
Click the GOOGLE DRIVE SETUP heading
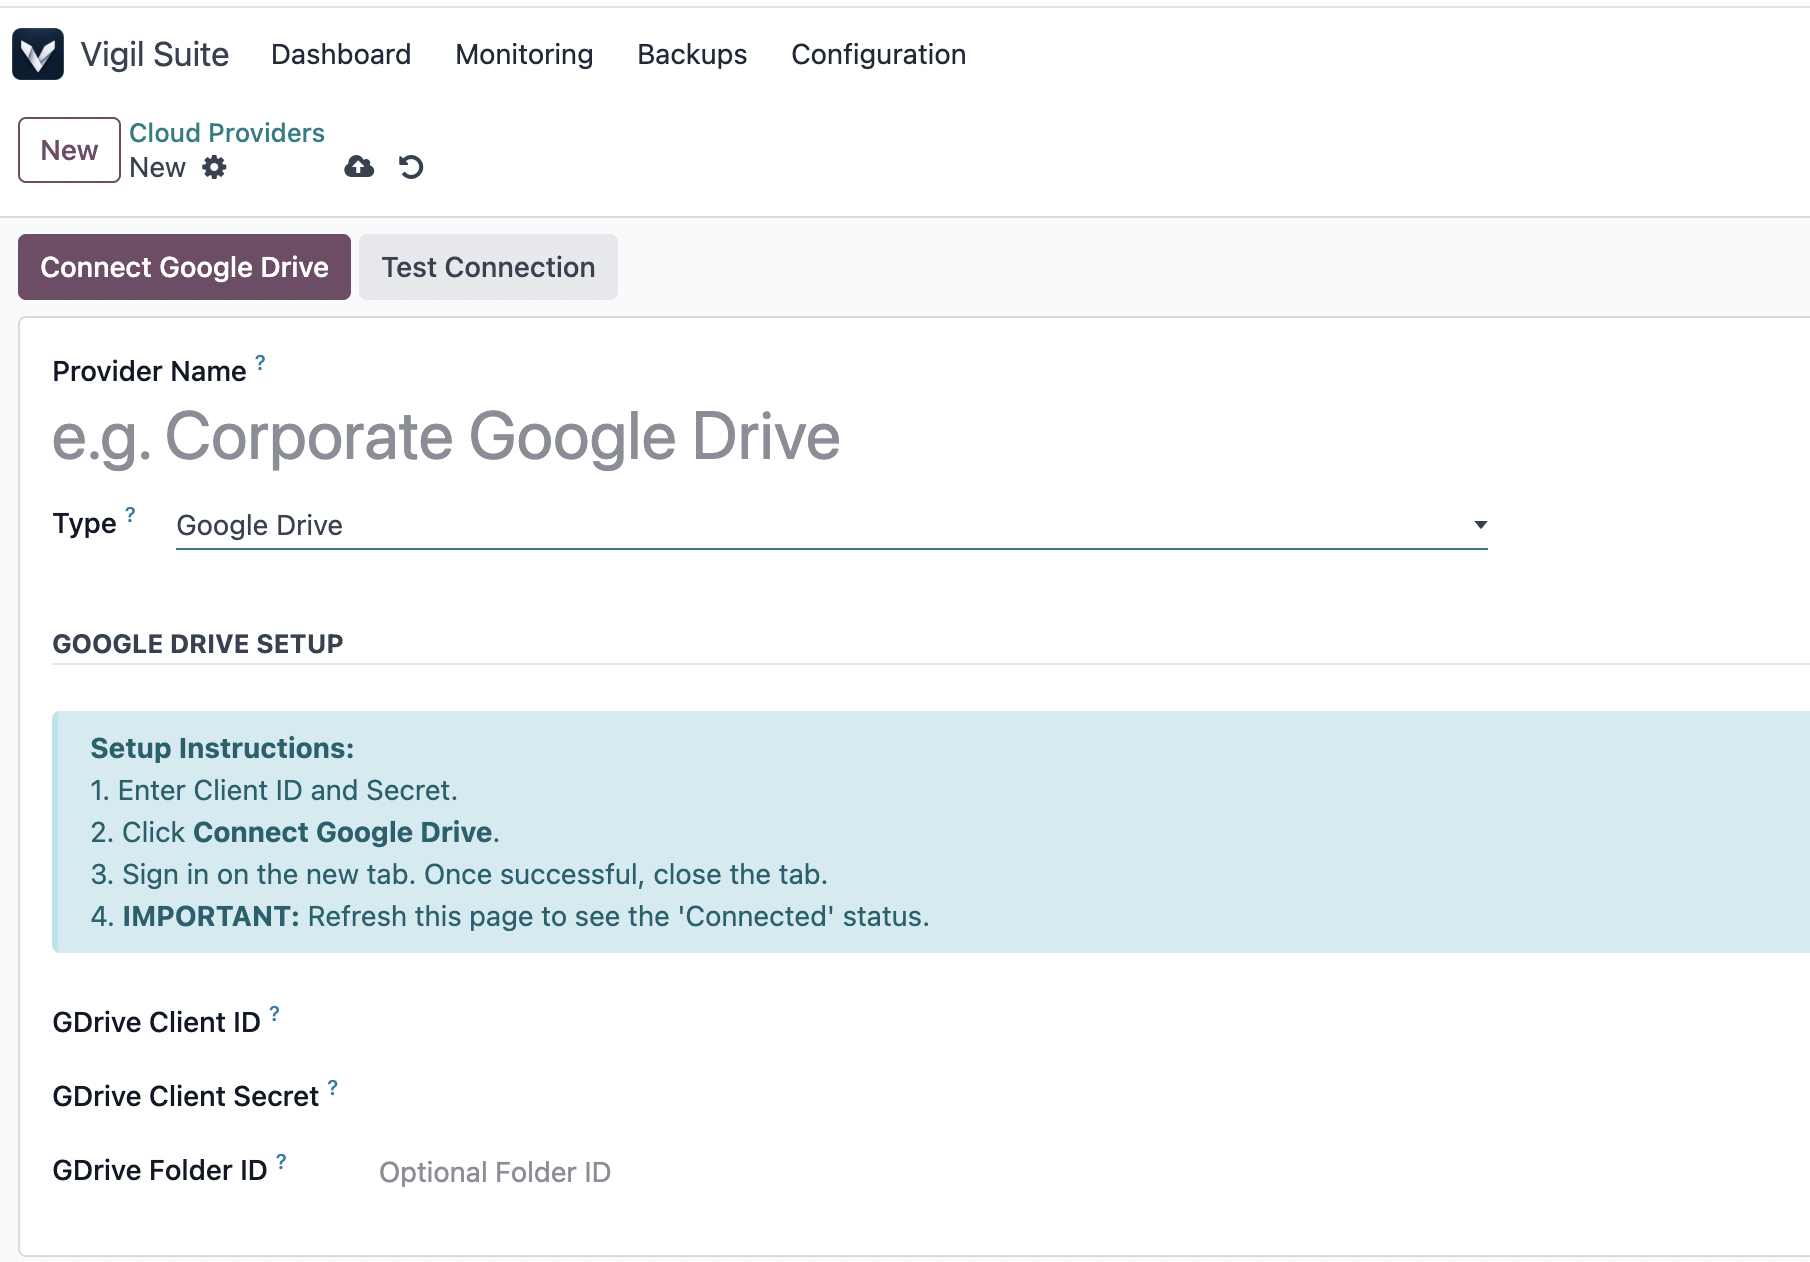[x=198, y=644]
